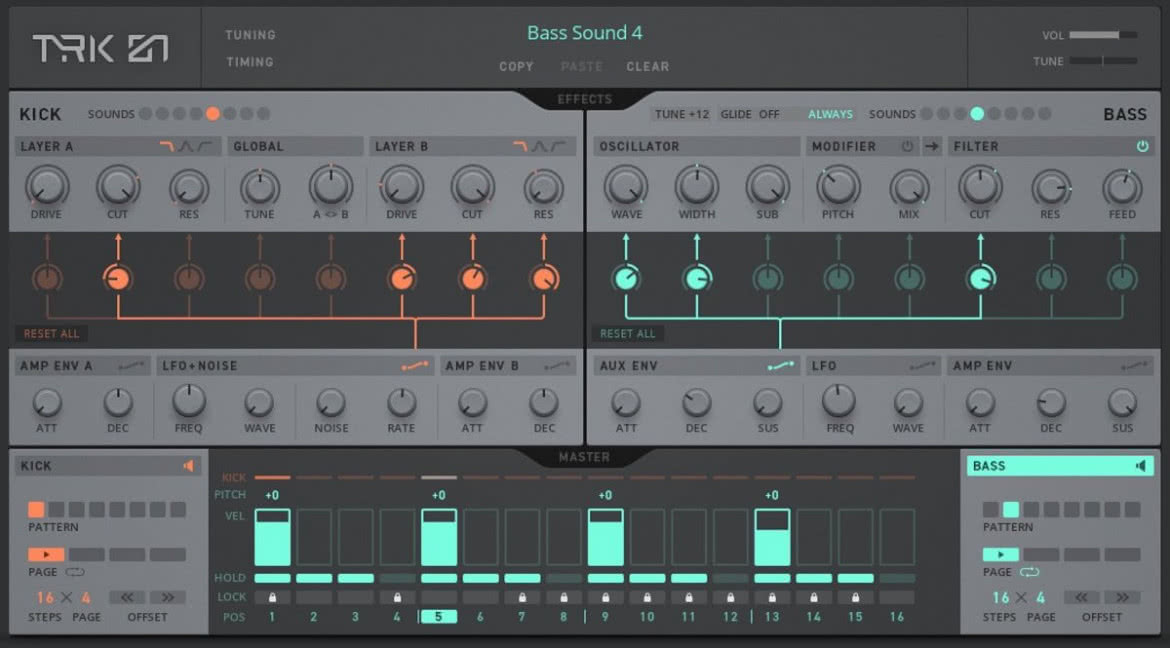Shift Kick offset right arrows
The image size is (1170, 648).
(168, 597)
